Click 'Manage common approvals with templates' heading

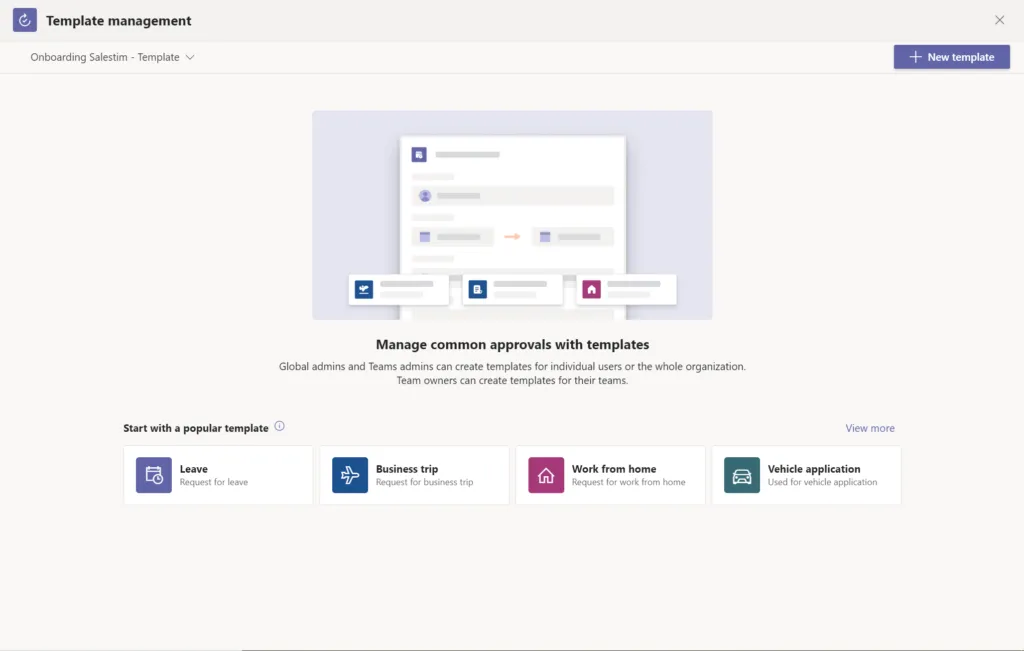[x=513, y=345]
